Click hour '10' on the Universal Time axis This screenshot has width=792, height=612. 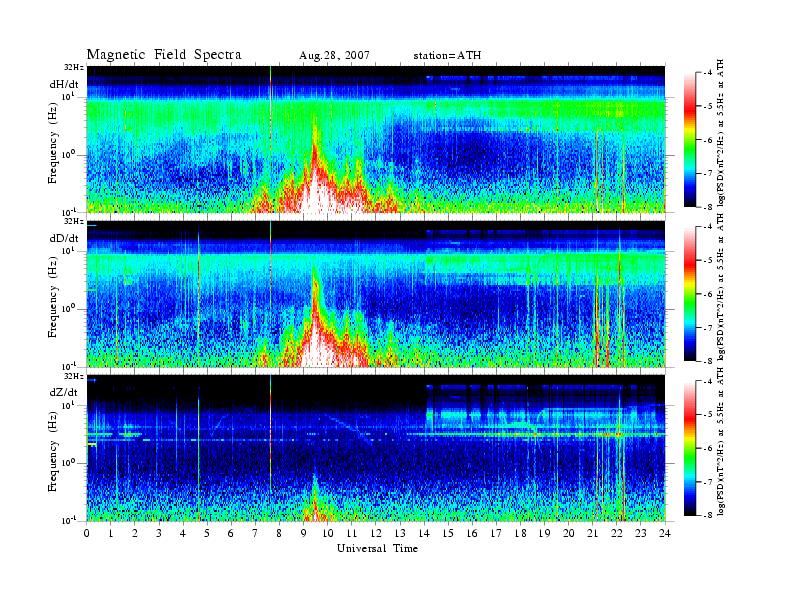(x=328, y=533)
